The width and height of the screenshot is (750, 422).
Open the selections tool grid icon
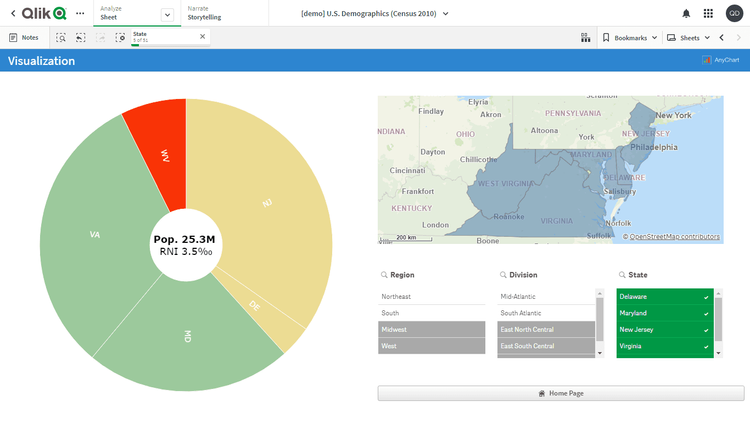point(585,37)
